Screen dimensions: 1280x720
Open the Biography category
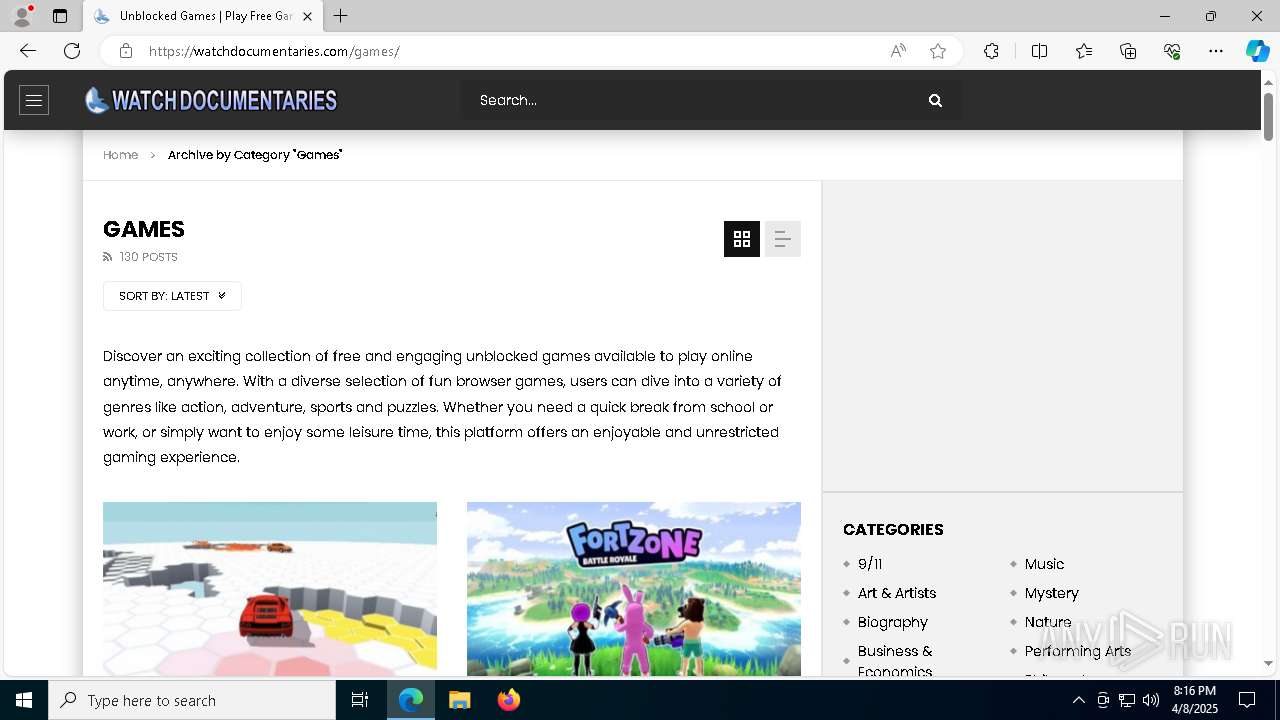[x=893, y=622]
